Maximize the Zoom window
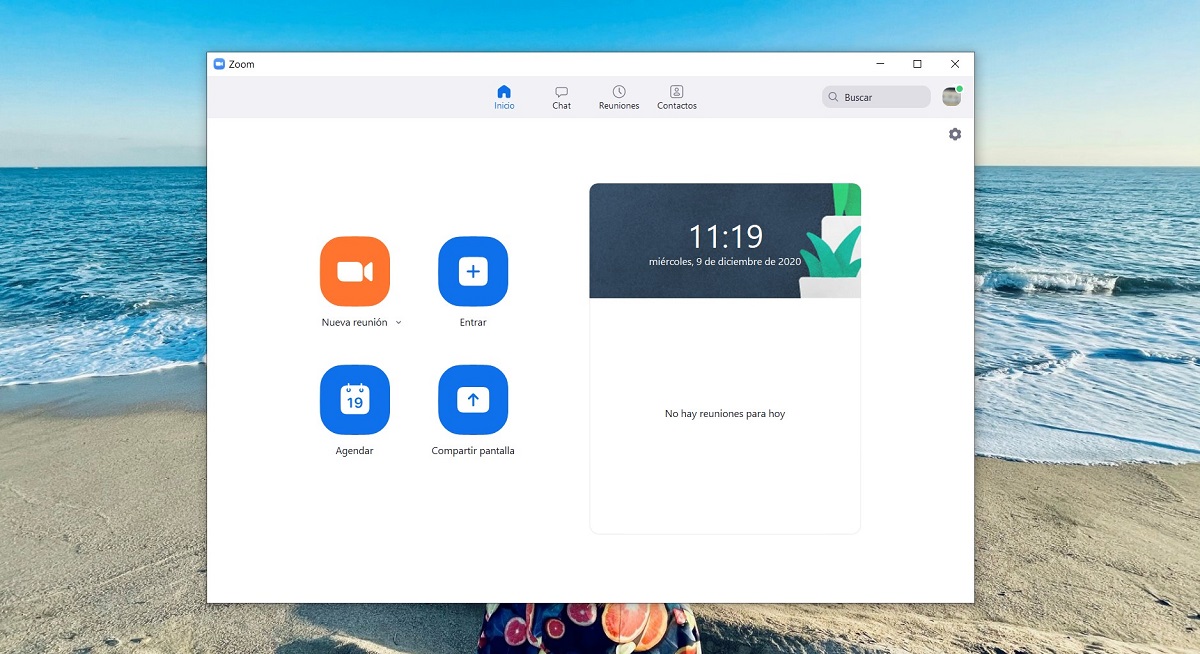This screenshot has width=1200, height=654. (x=917, y=64)
